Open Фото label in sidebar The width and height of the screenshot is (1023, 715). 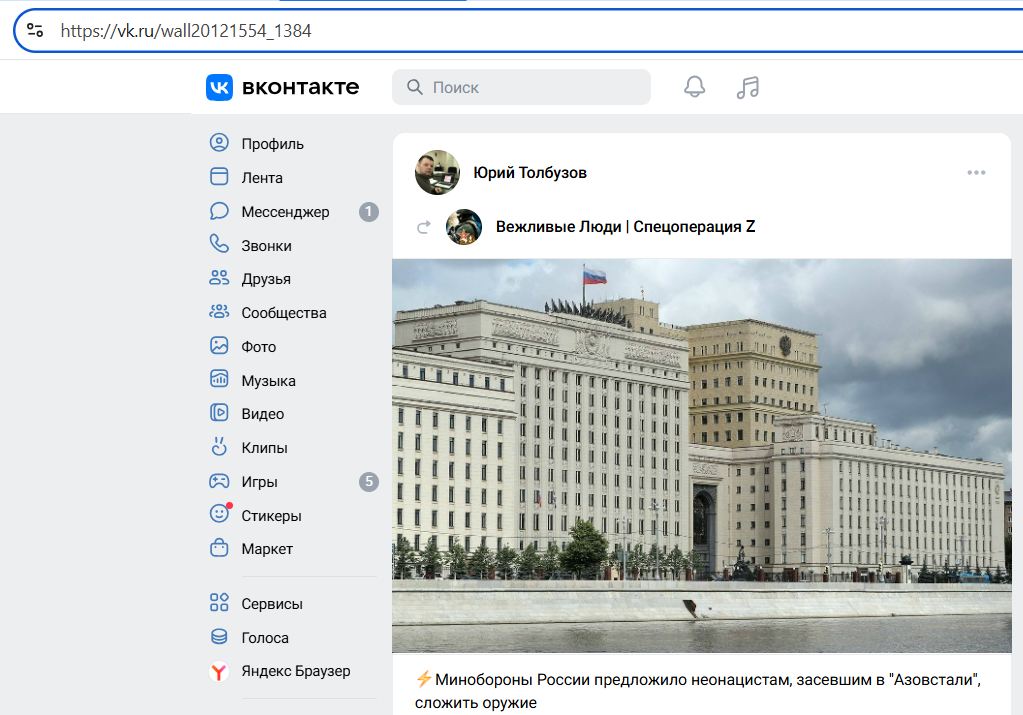tap(258, 347)
